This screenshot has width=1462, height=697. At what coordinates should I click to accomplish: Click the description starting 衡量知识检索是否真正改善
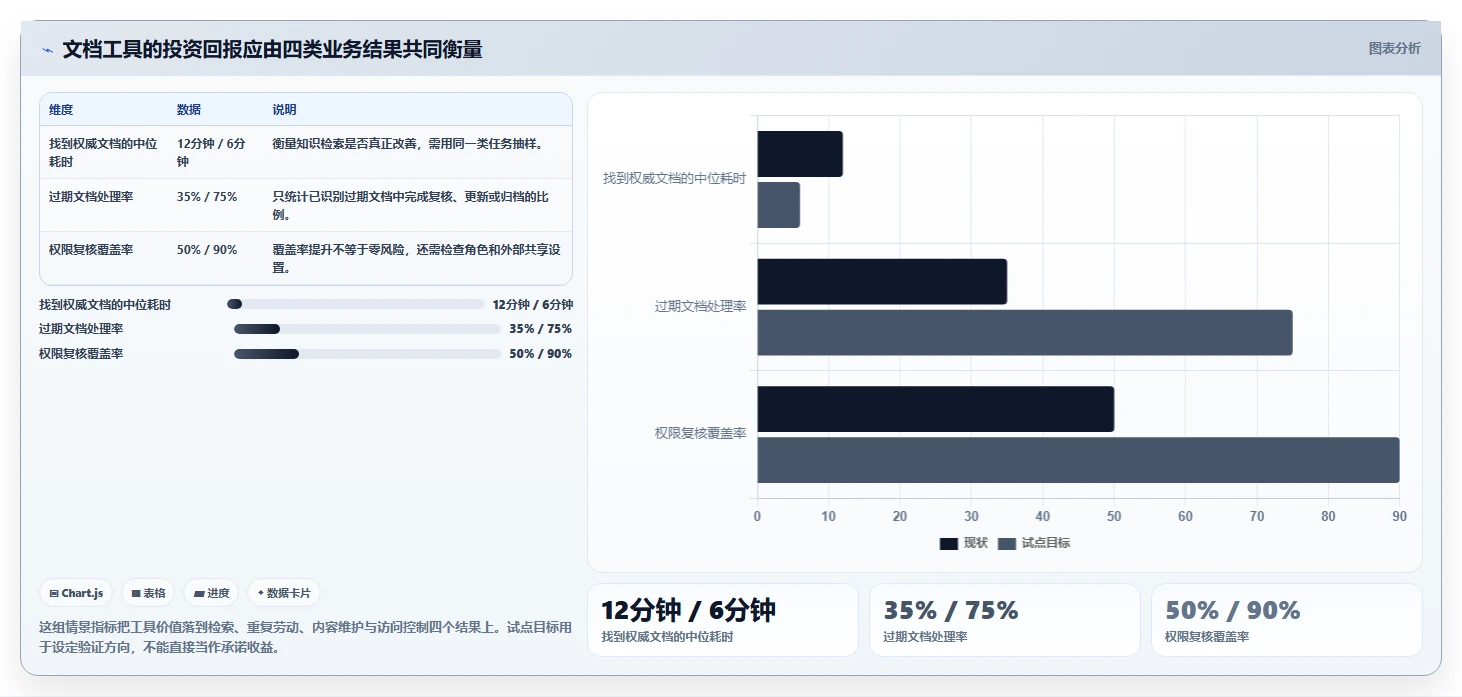(x=408, y=144)
